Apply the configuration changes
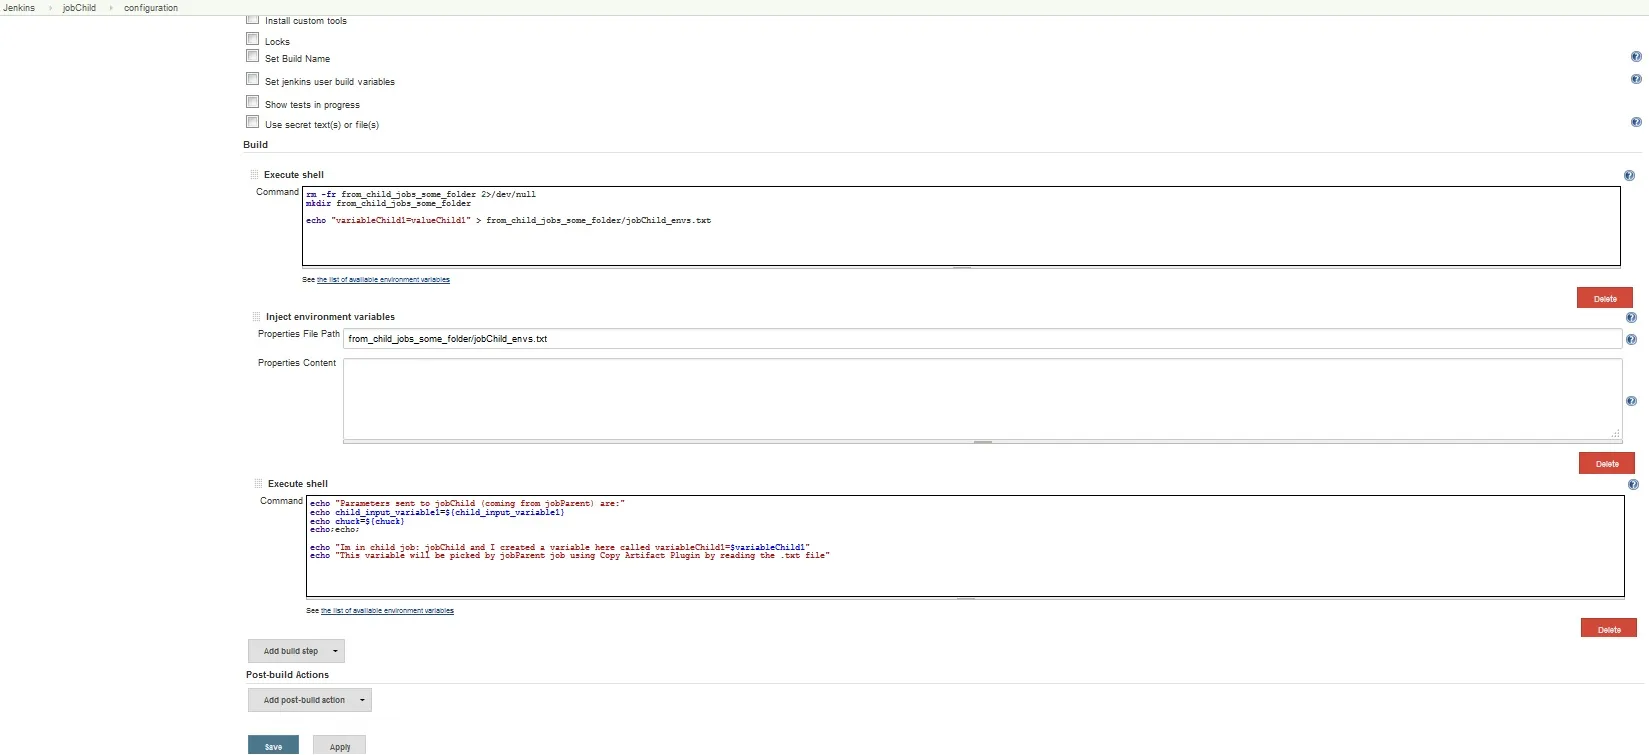This screenshot has width=1649, height=755. [340, 746]
